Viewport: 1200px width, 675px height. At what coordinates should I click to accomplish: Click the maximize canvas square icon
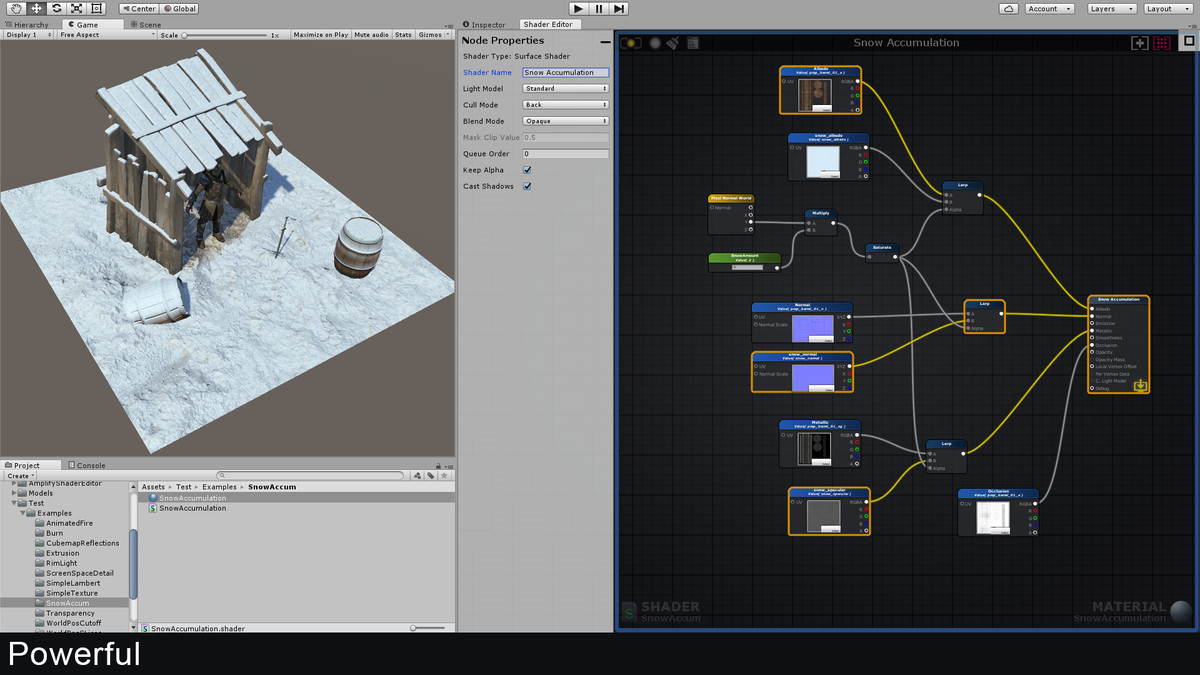click(1189, 42)
